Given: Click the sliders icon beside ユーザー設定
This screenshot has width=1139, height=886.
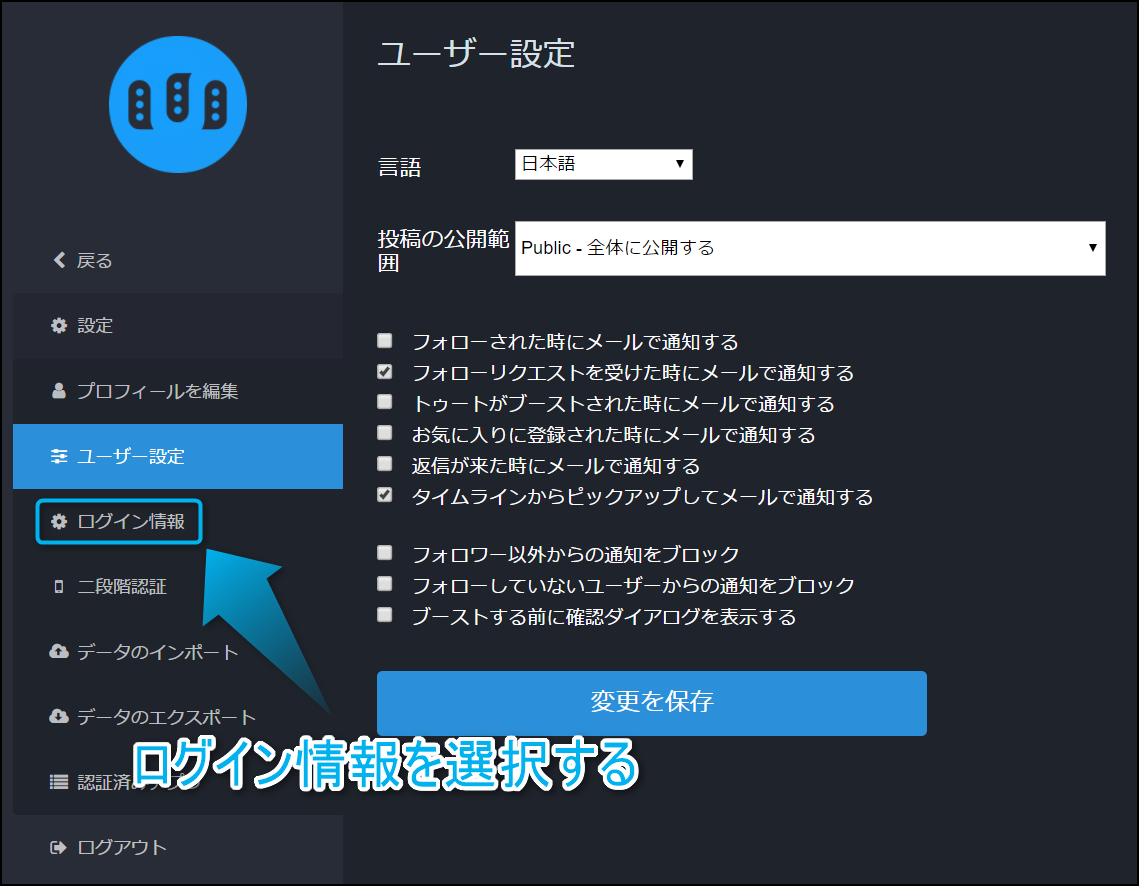Looking at the screenshot, I should point(59,457).
